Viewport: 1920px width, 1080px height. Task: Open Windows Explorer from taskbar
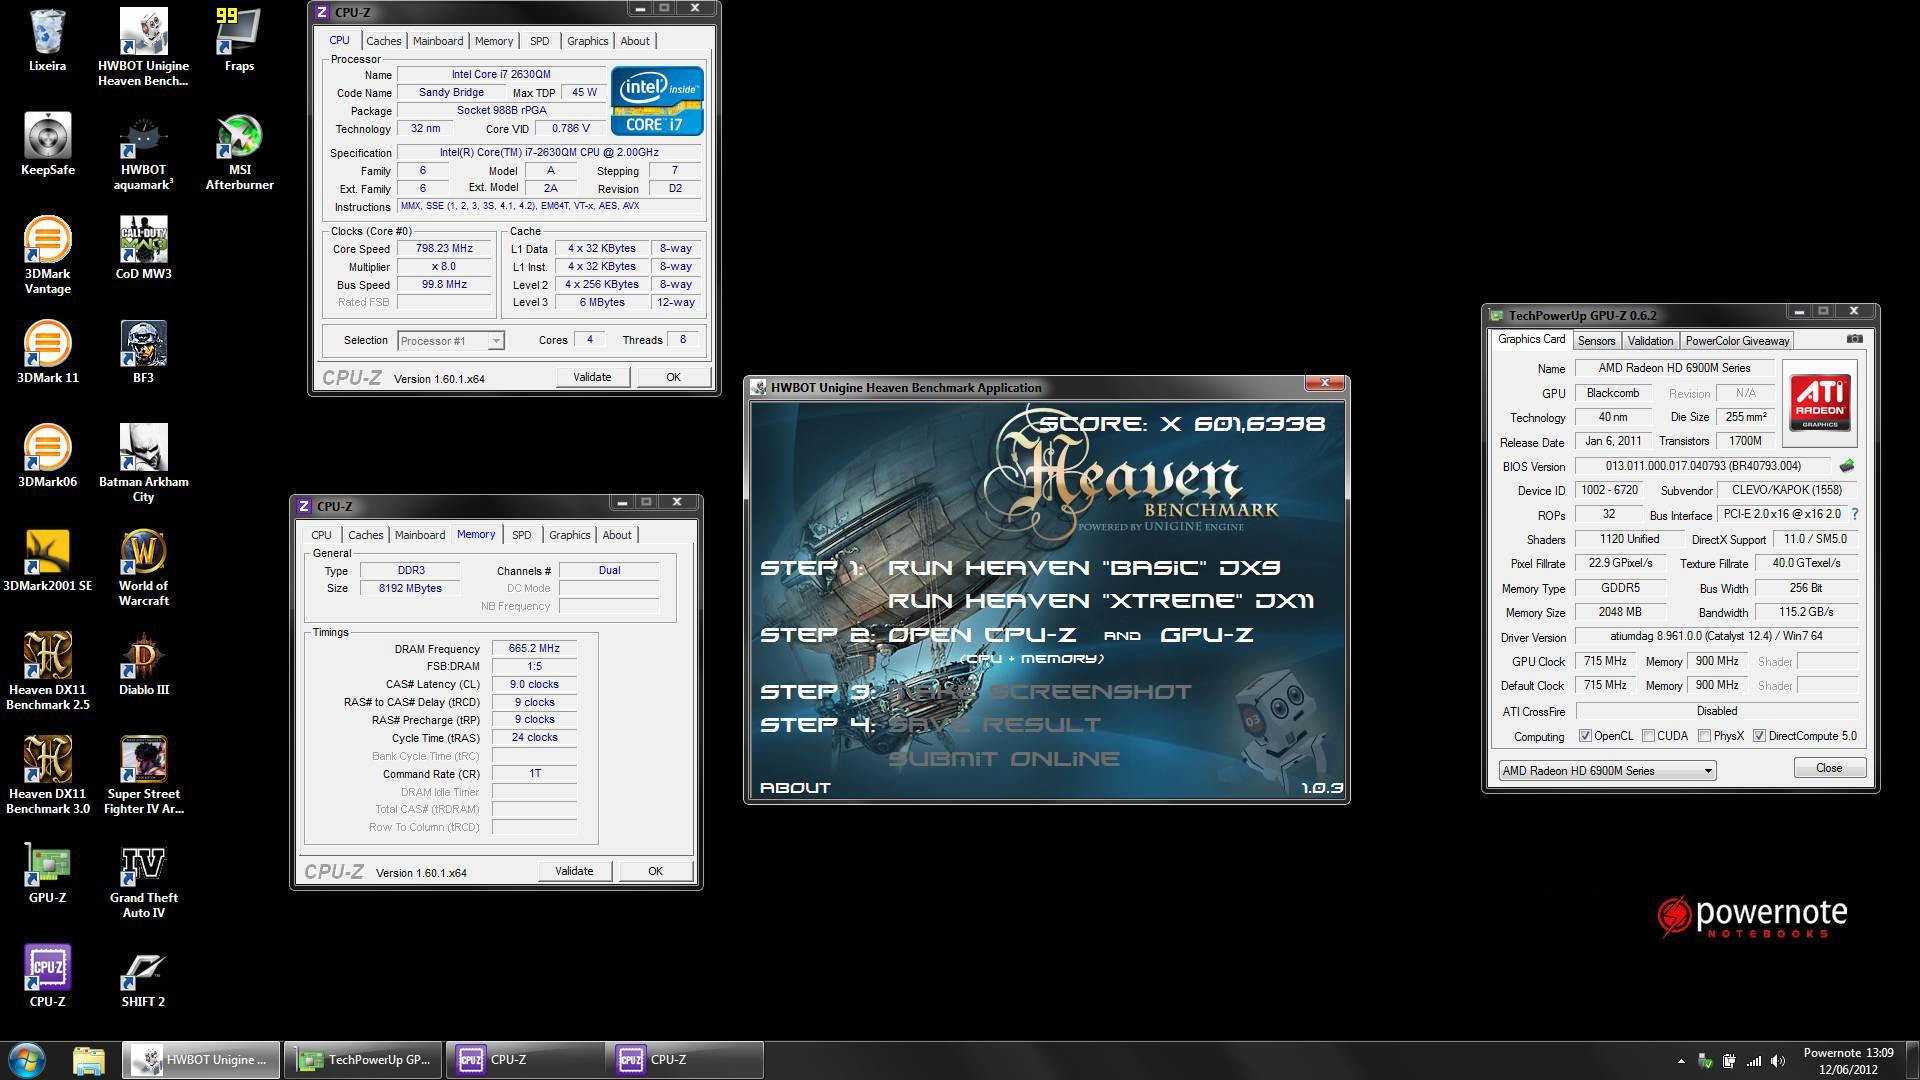pyautogui.click(x=88, y=1060)
